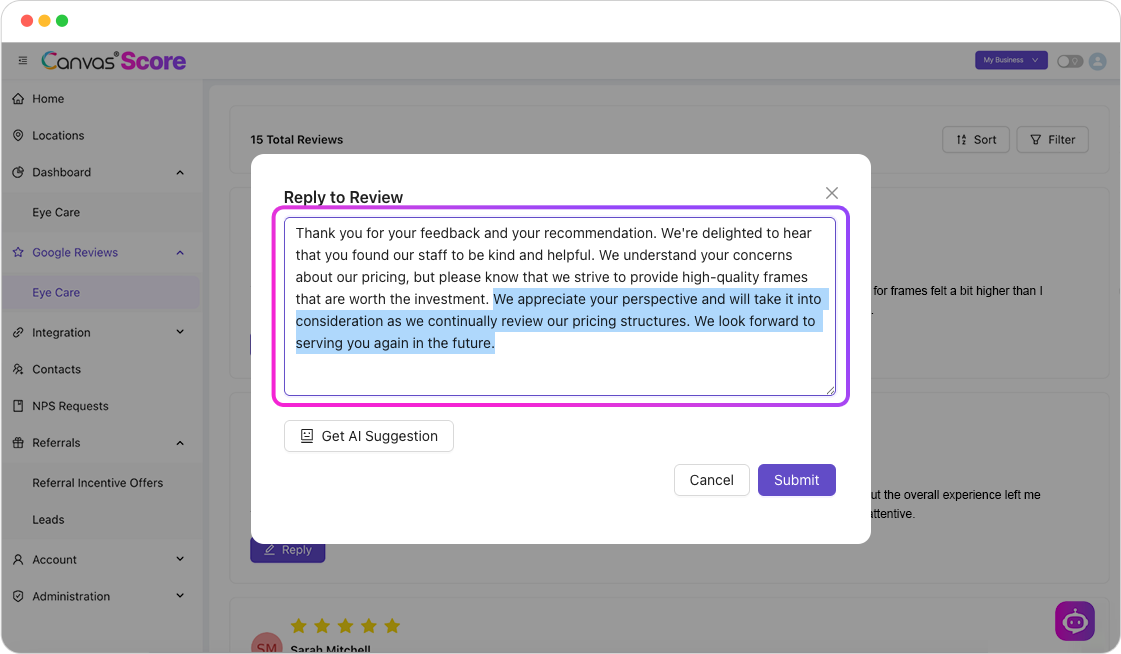Click the Dashboard pie chart icon
Image resolution: width=1121 pixels, height=654 pixels.
(18, 172)
